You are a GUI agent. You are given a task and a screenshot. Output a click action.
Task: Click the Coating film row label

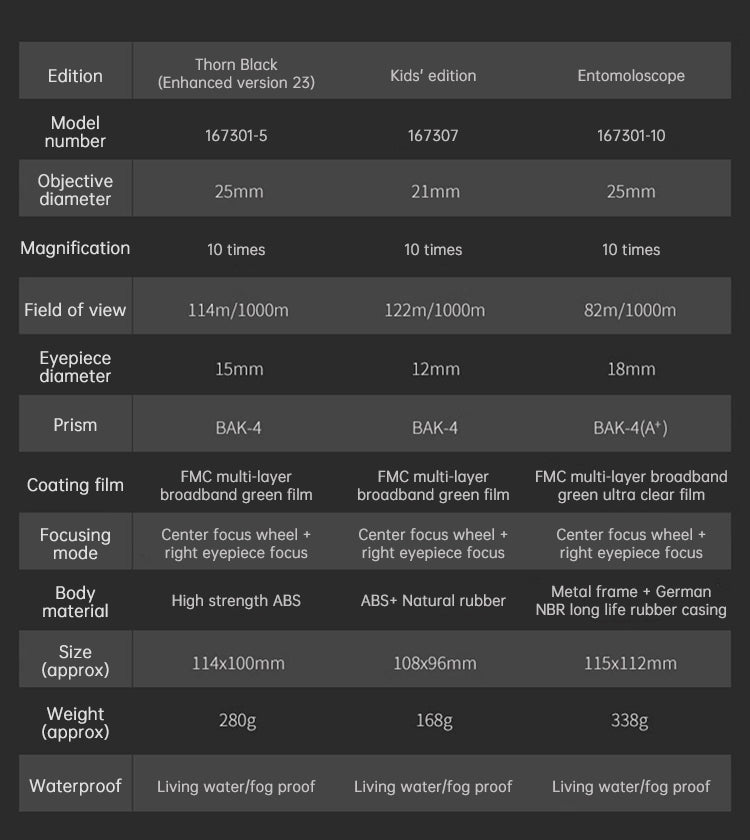click(75, 485)
